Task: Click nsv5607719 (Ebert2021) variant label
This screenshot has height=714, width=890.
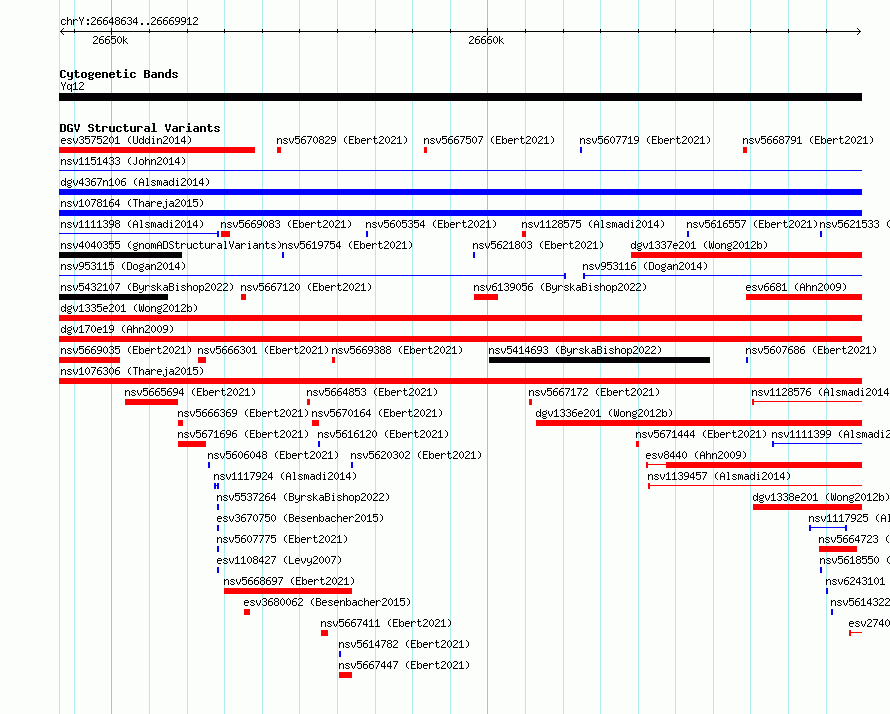Action: coord(645,140)
